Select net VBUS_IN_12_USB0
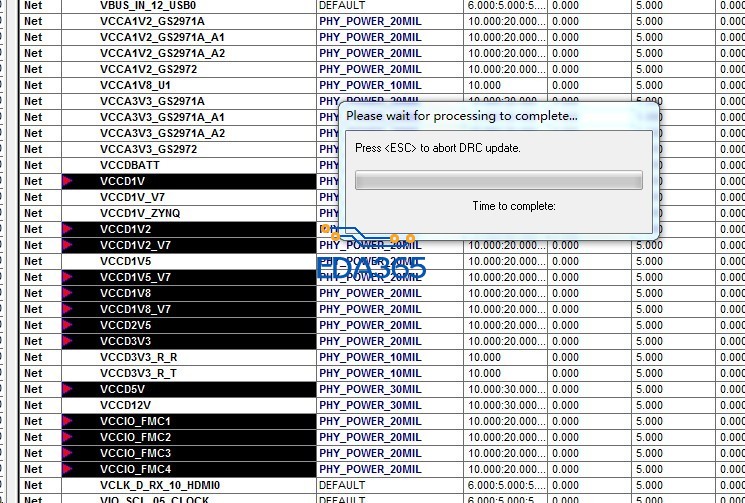The width and height of the screenshot is (745, 503). (x=148, y=5)
